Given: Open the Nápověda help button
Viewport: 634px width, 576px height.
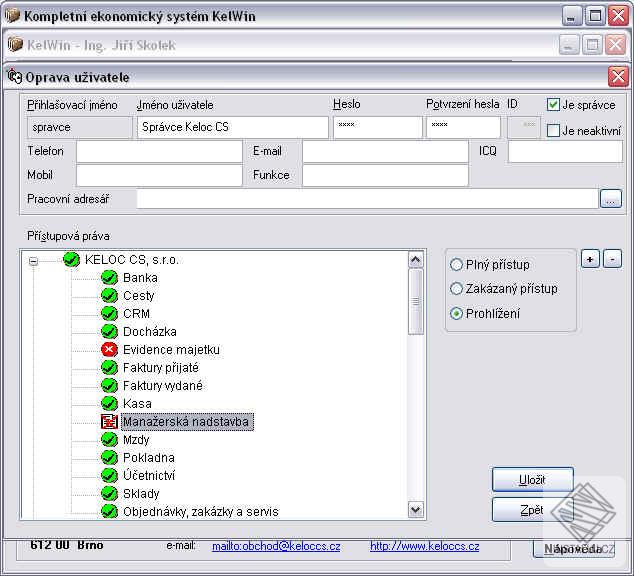Looking at the screenshot, I should 573,549.
